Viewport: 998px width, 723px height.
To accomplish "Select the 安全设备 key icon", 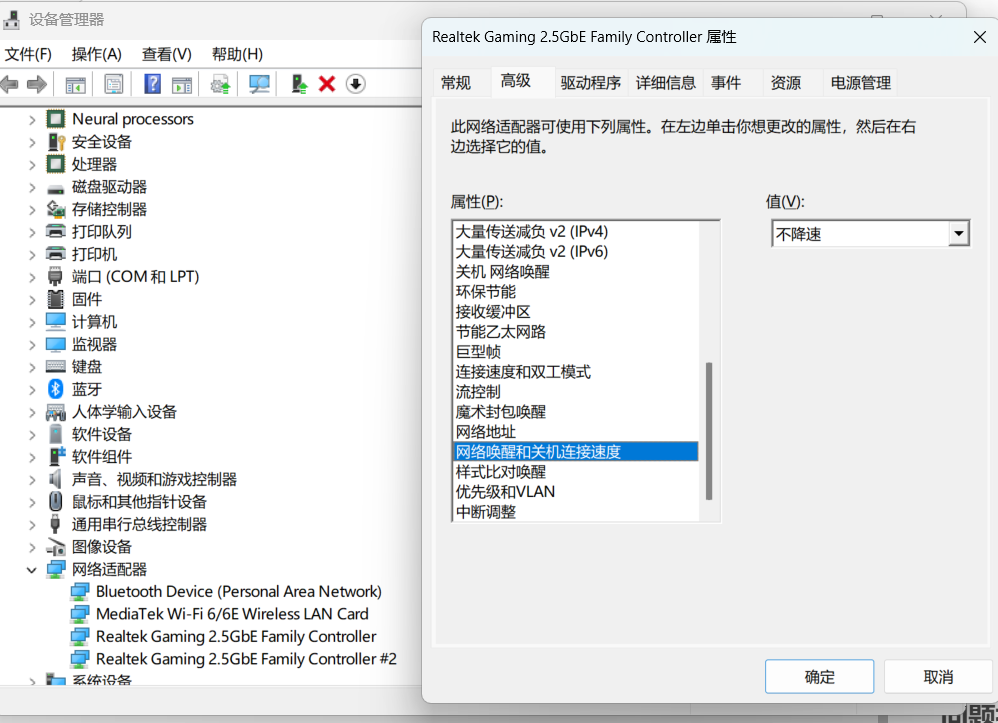I will (x=56, y=142).
